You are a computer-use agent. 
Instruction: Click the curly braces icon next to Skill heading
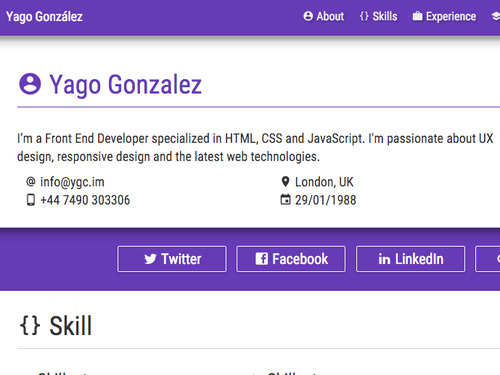tap(30, 325)
